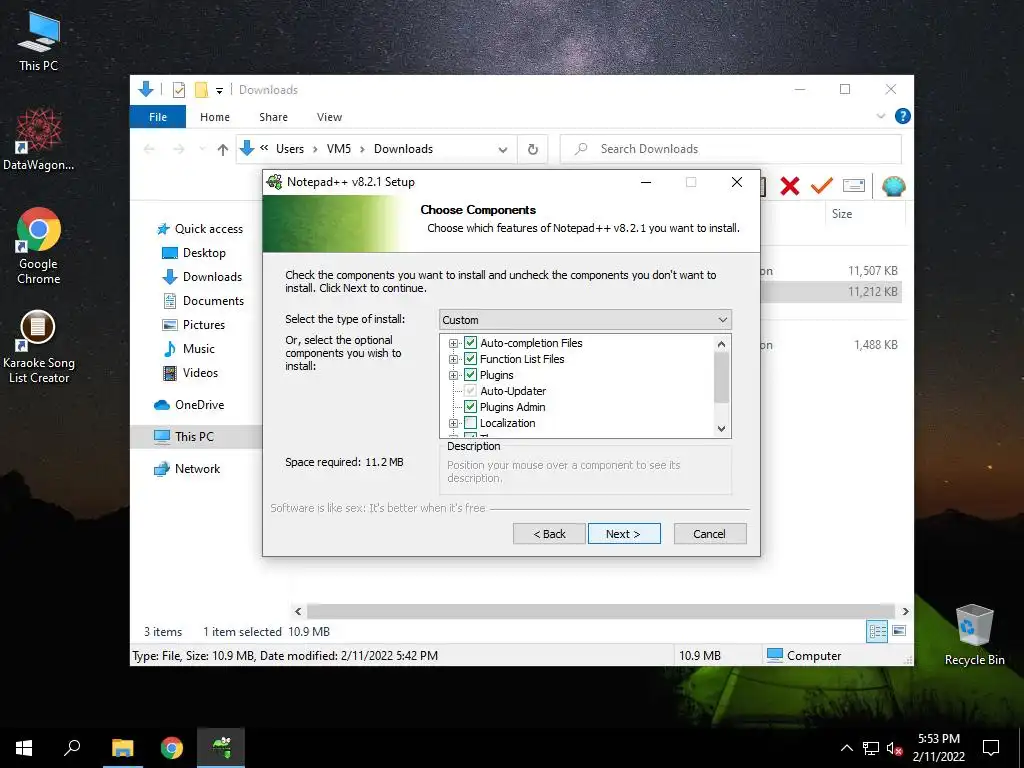Click the address bar double chevron

tap(264, 148)
